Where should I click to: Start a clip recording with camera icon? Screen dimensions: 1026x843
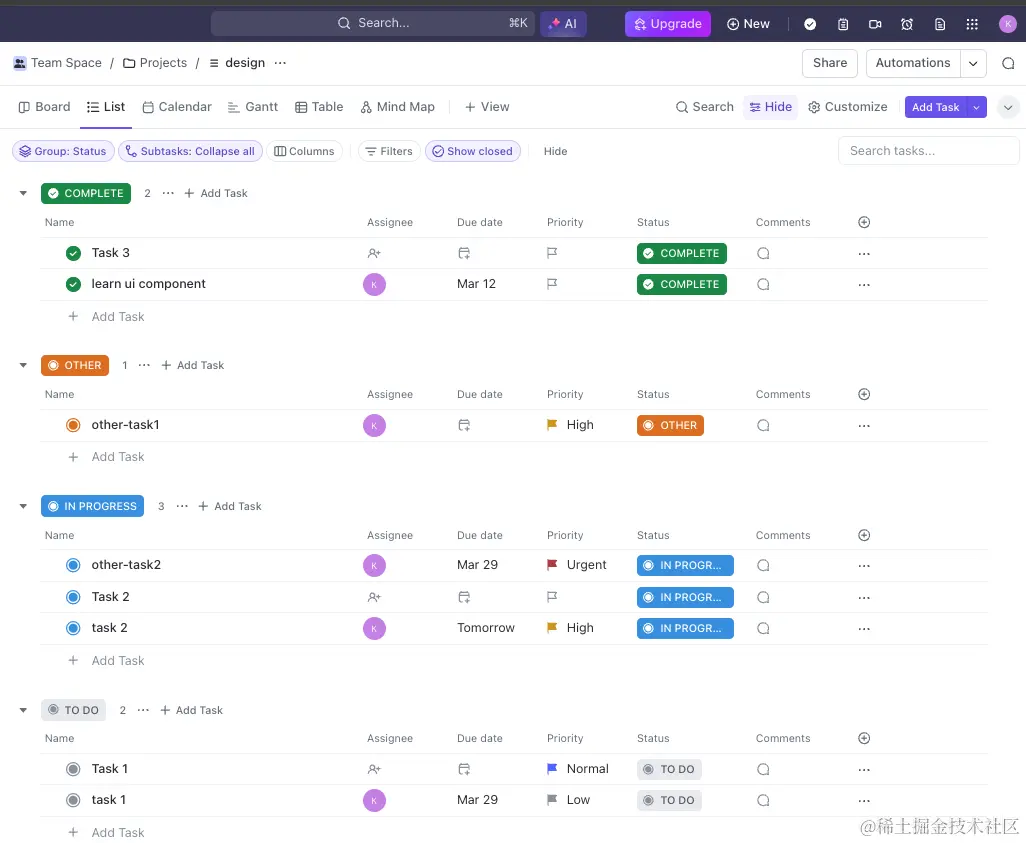[x=875, y=24]
